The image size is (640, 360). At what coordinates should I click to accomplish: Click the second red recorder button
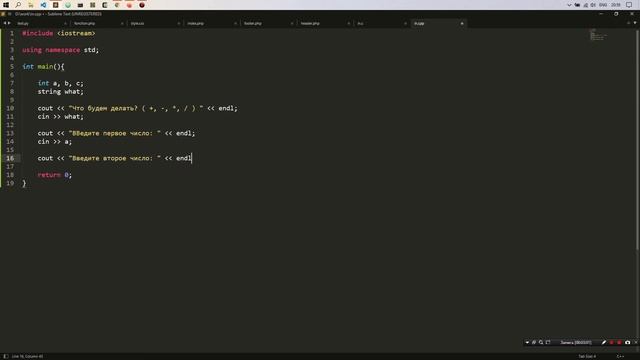619,342
